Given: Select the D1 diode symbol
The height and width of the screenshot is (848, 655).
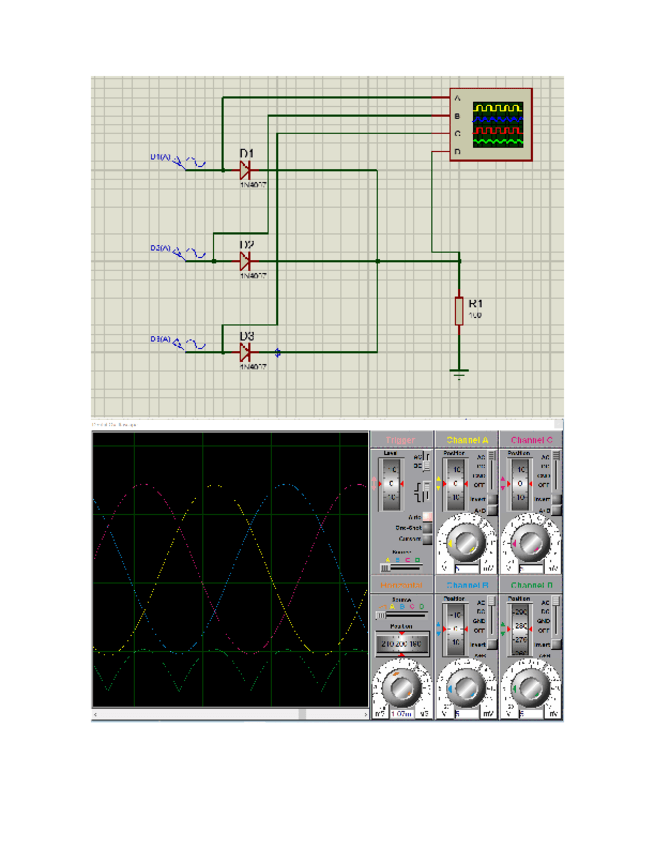Looking at the screenshot, I should click(245, 170).
